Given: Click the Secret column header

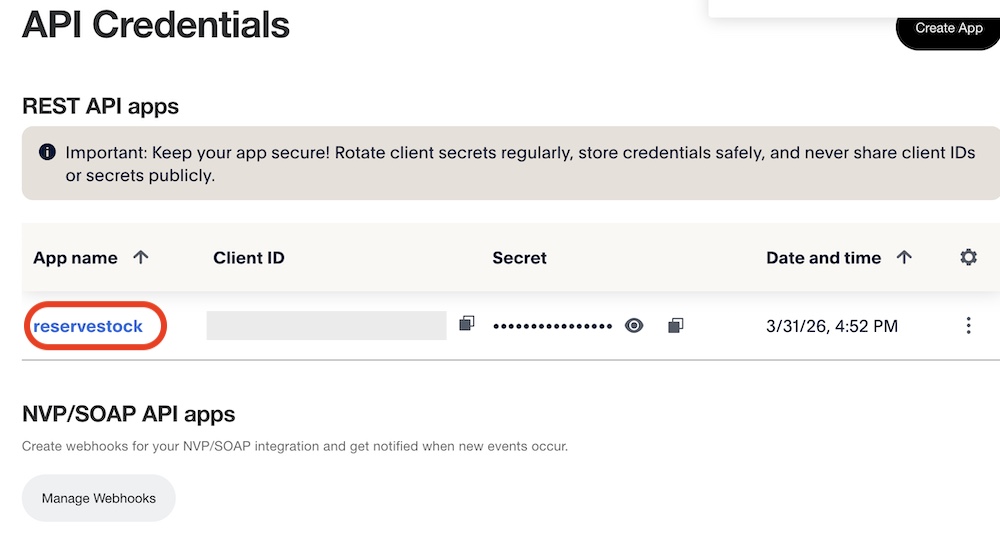Looking at the screenshot, I should click(x=519, y=258).
